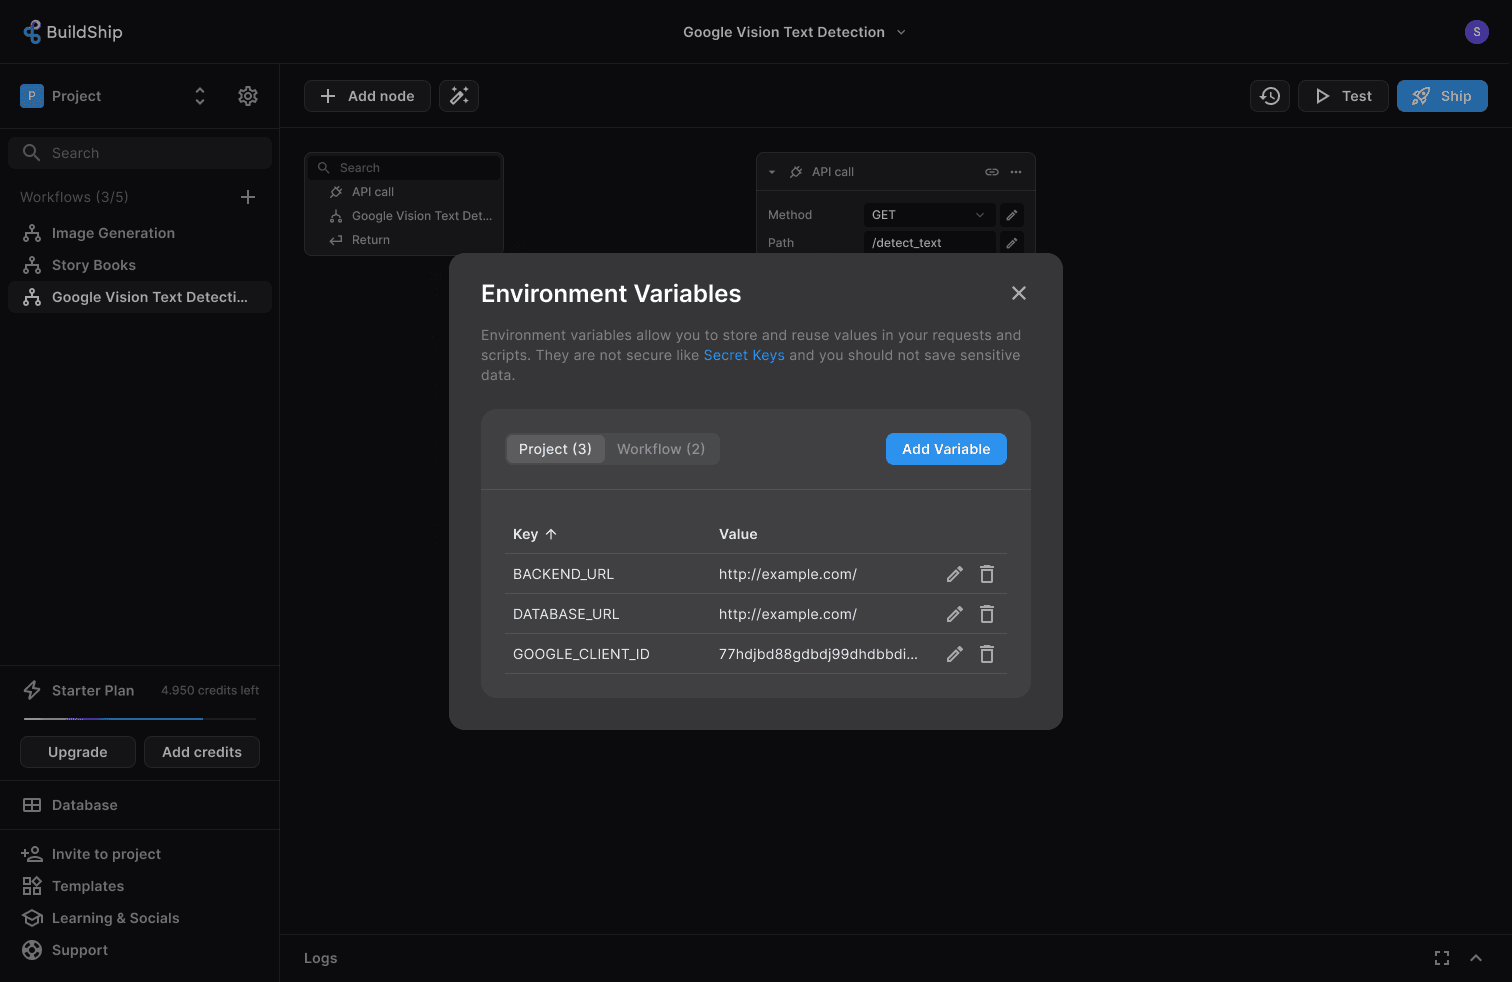Collapse the API call node with its chevron
Screen dimensions: 1512x982
(771, 171)
